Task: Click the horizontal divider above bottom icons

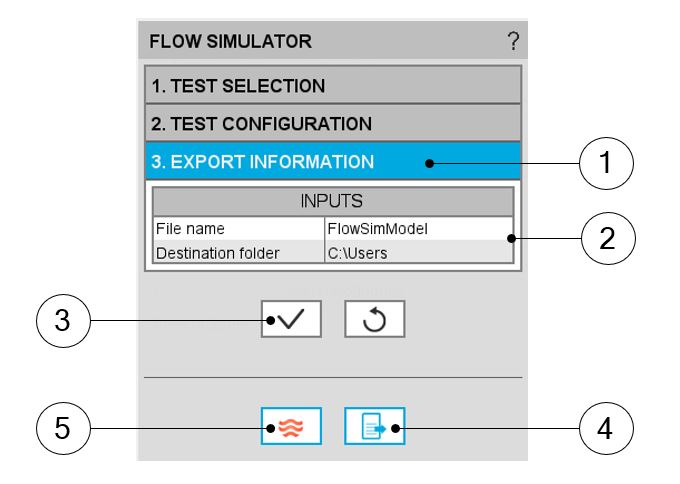Action: [x=333, y=377]
